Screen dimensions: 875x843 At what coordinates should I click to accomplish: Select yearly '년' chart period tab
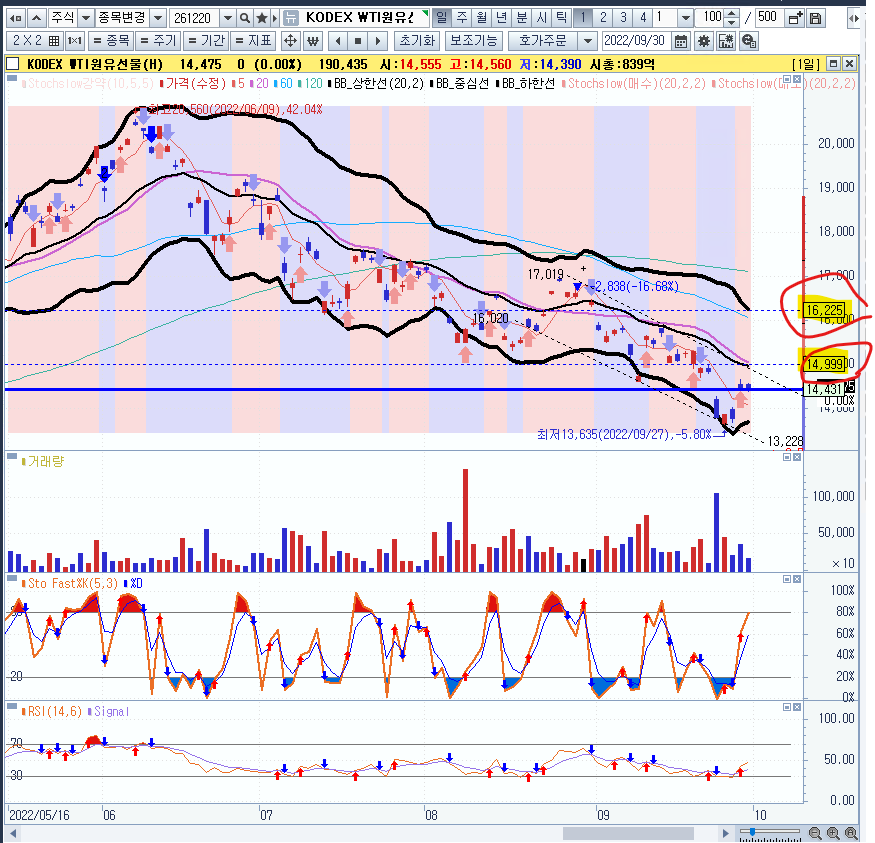point(502,18)
